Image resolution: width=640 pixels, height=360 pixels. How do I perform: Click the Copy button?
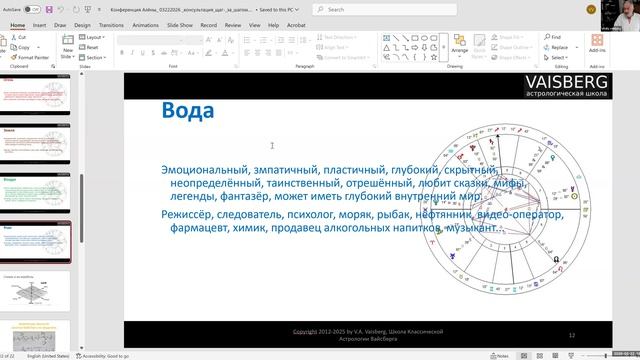(20, 47)
